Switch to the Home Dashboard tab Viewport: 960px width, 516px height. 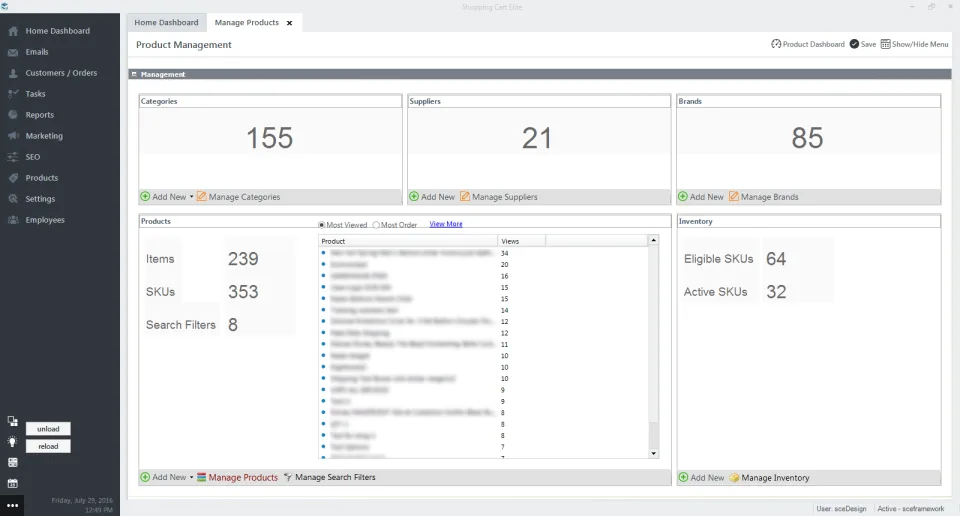point(167,23)
